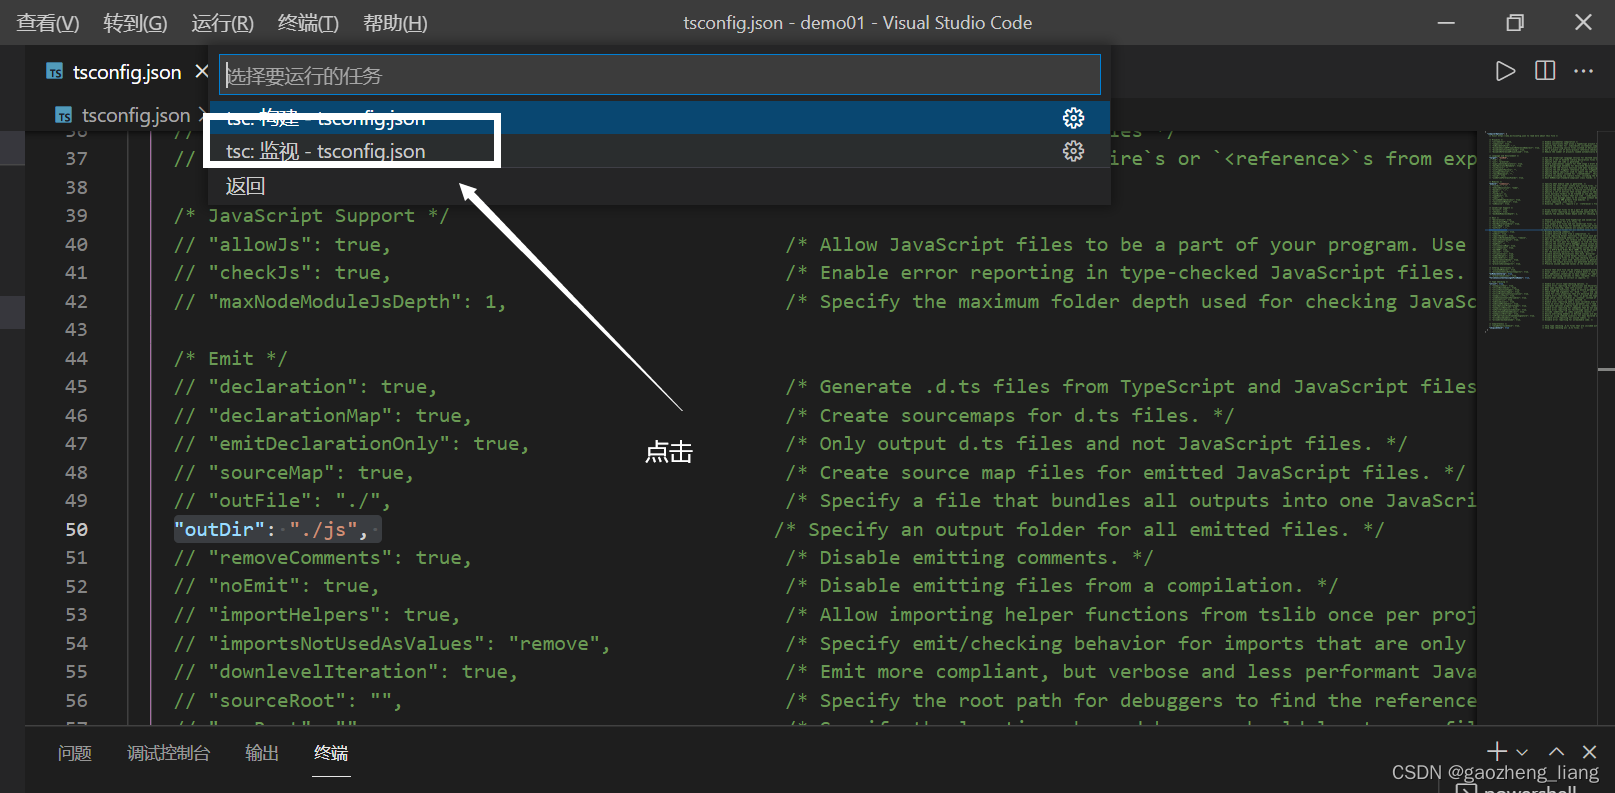The height and width of the screenshot is (793, 1615).
Task: Maximize the panel with the up chevron
Action: pos(1557,751)
